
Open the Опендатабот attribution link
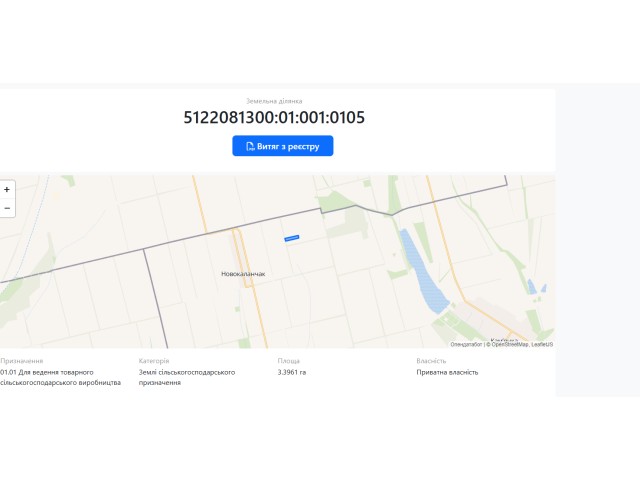[x=466, y=344]
